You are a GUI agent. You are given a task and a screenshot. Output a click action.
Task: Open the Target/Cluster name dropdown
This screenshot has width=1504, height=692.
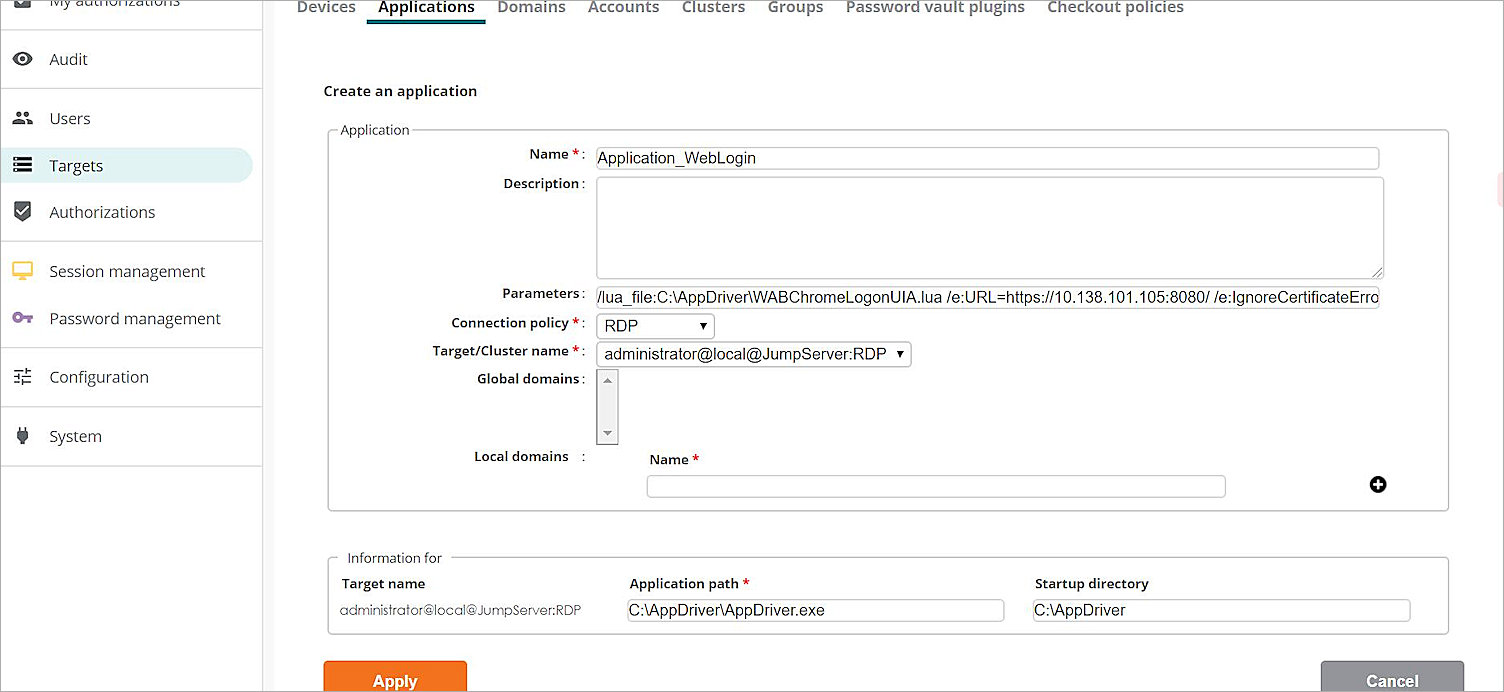click(752, 354)
